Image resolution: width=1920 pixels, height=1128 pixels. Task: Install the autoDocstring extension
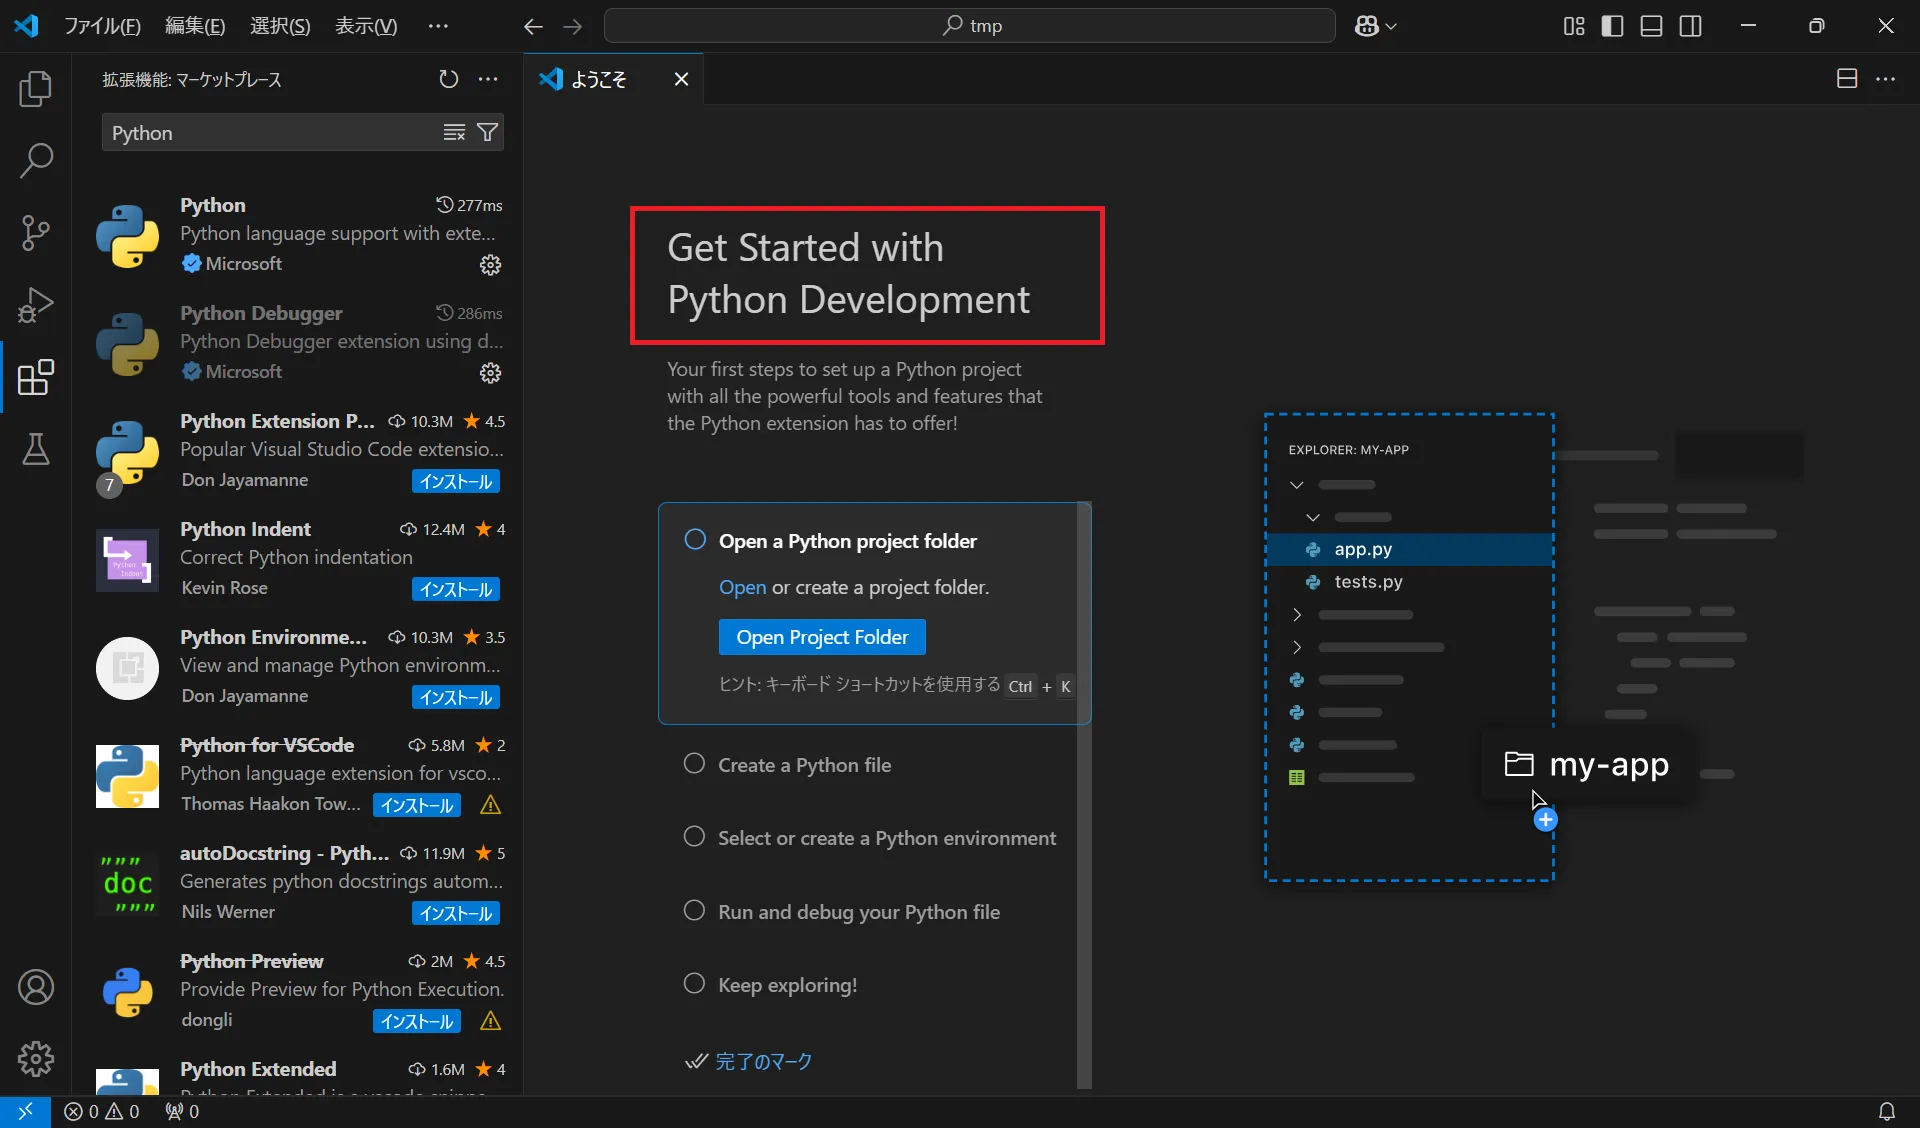click(x=456, y=913)
